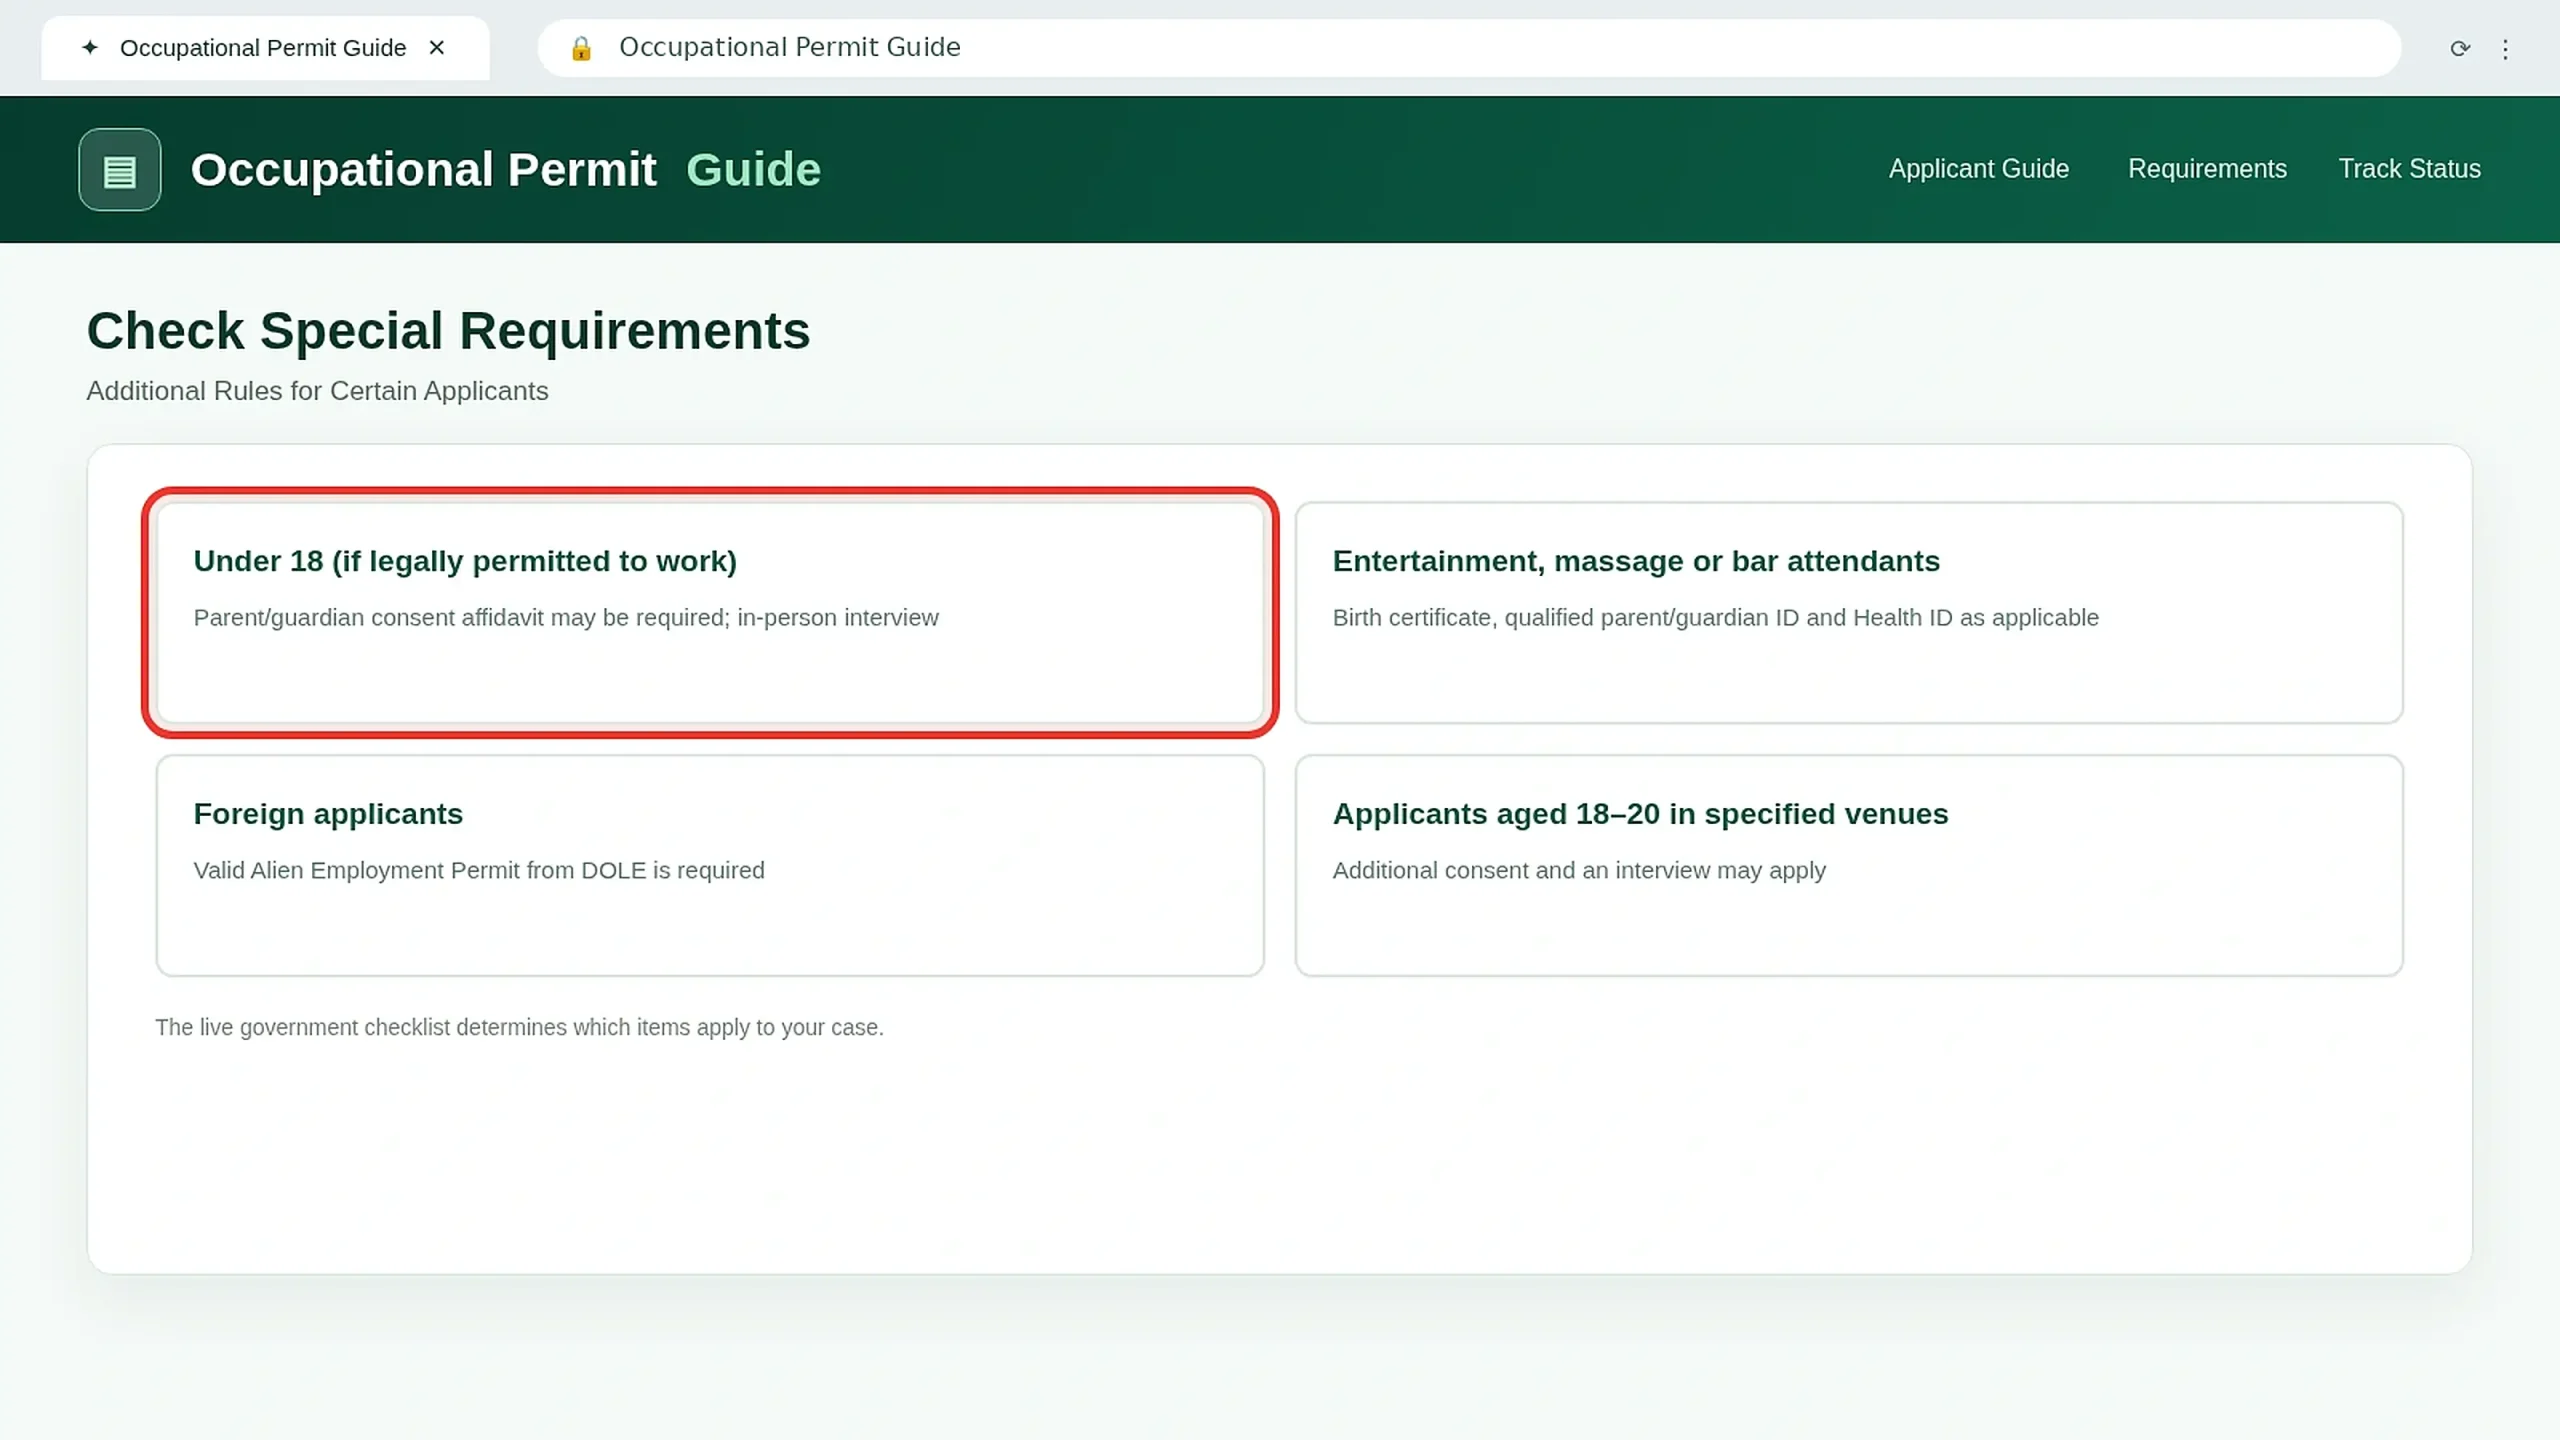
Task: Click the sparkle favicon on the browser tab
Action: click(90, 47)
